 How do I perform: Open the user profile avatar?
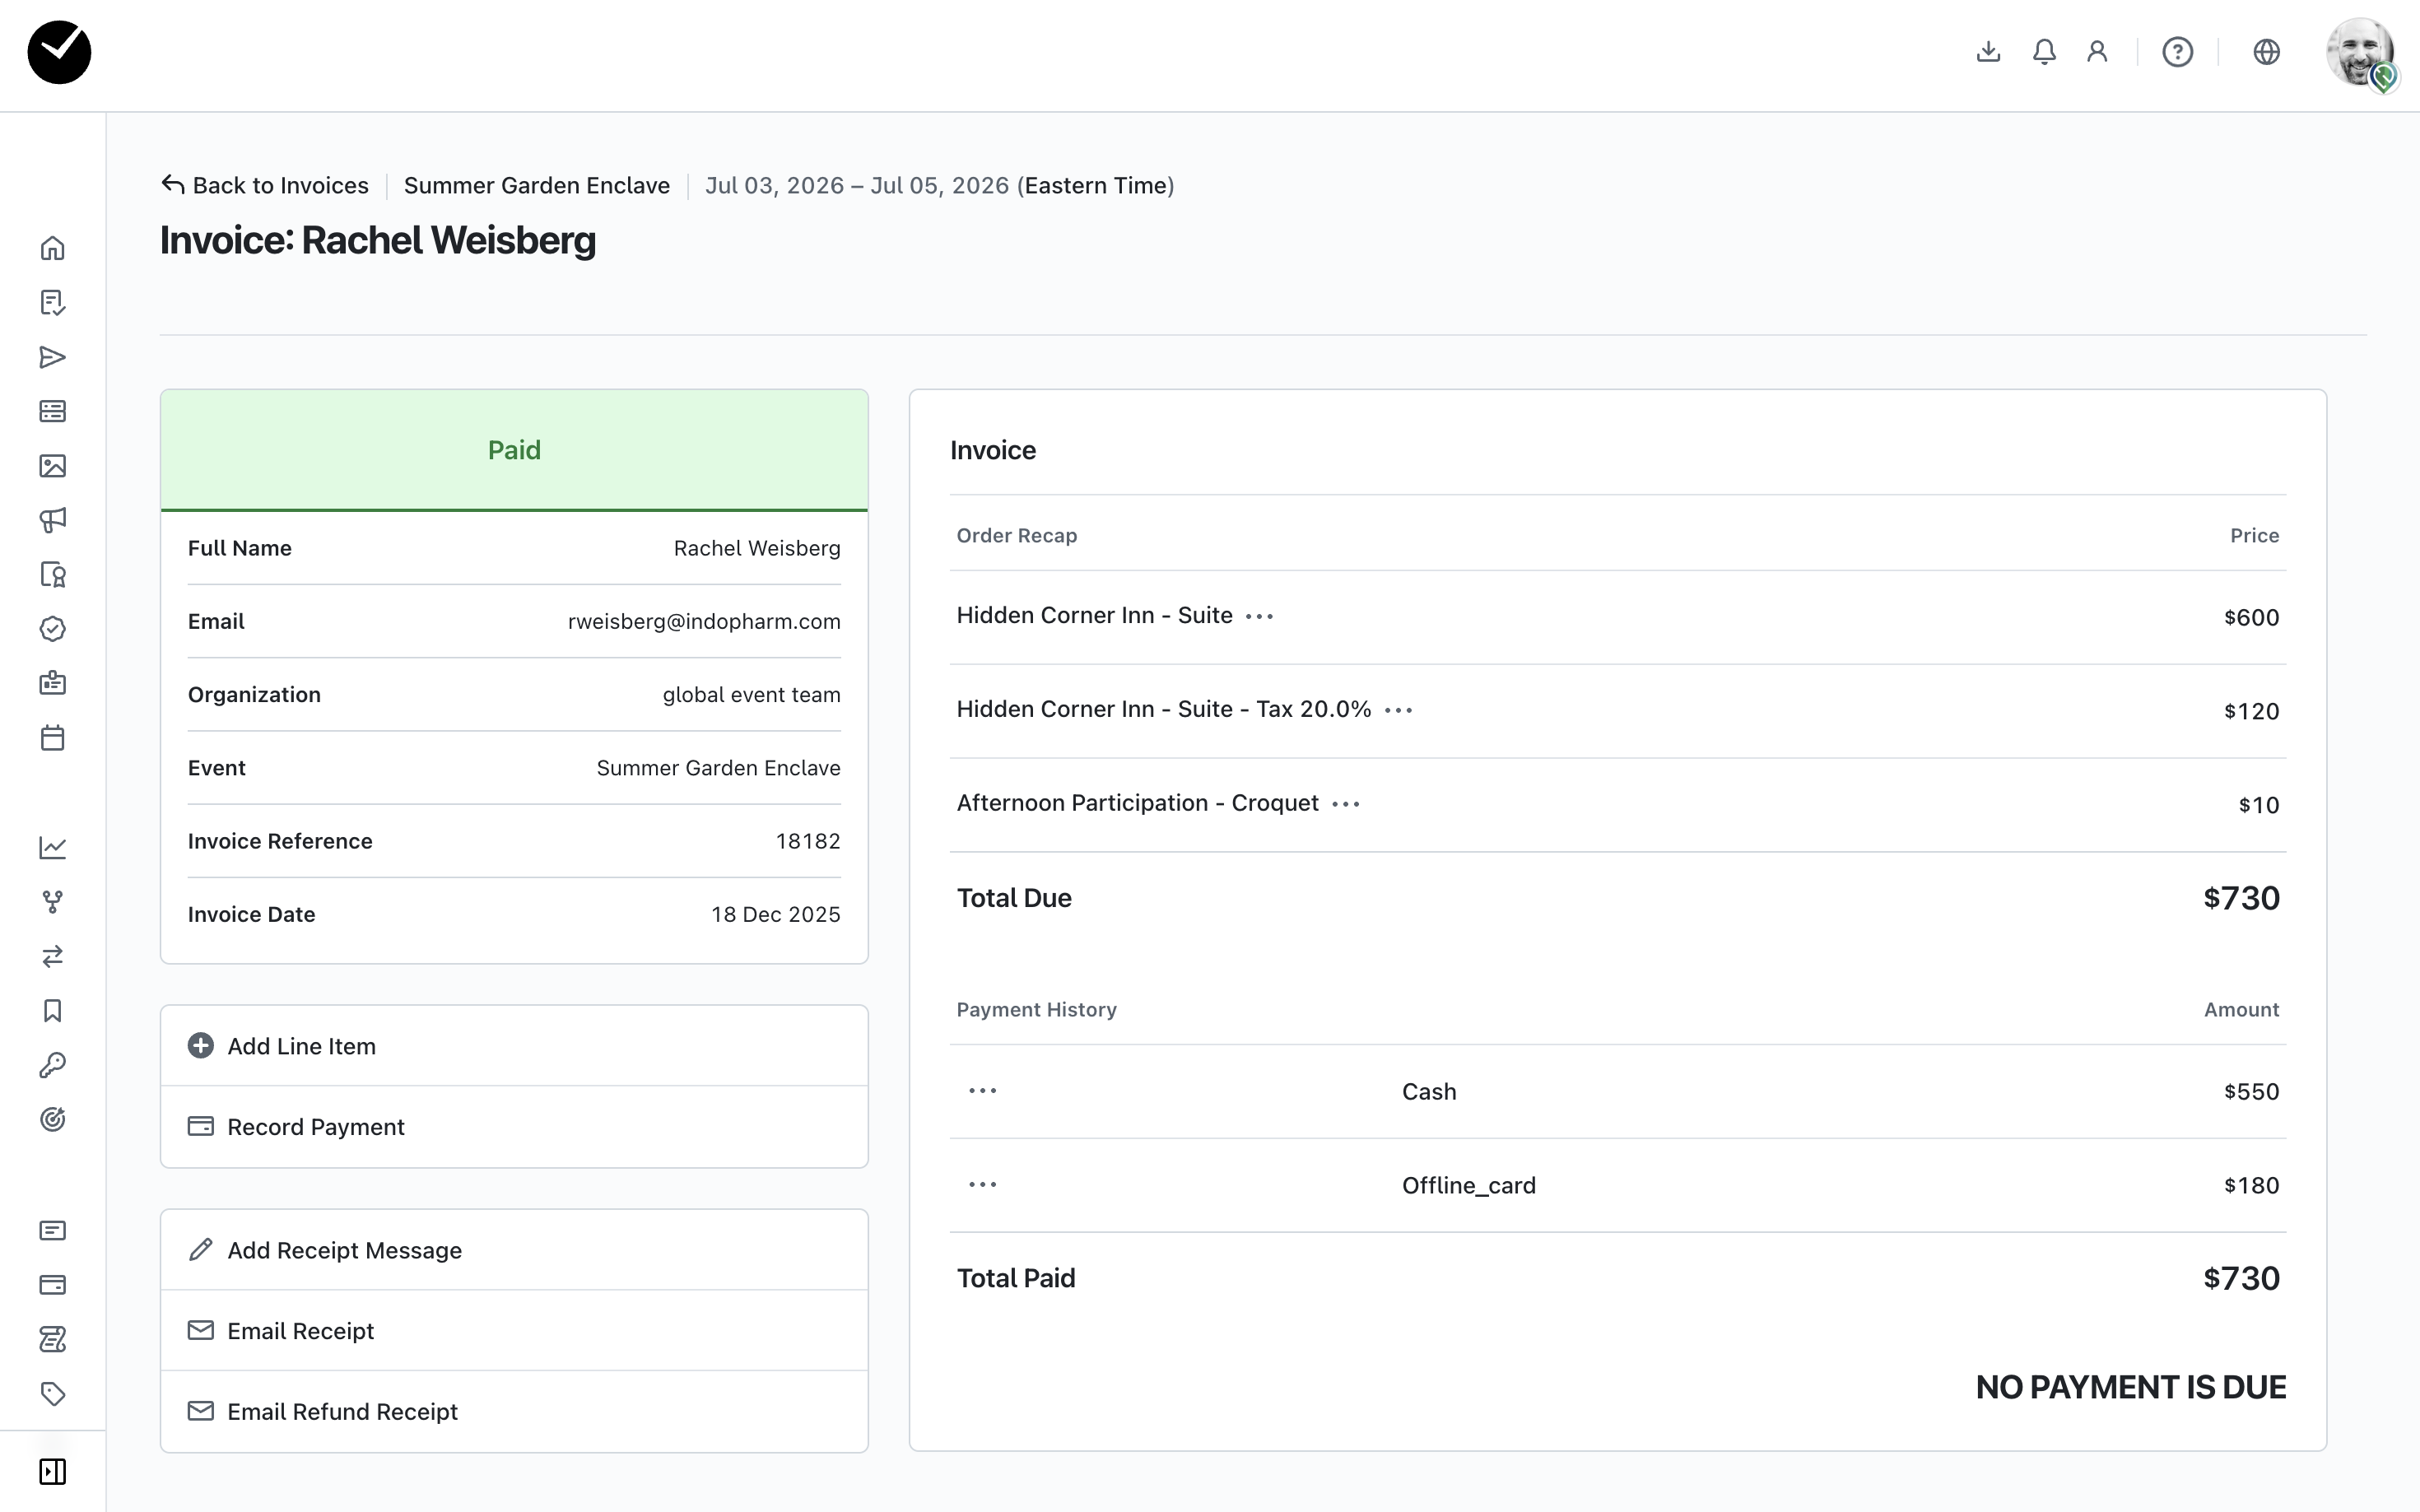tap(2359, 53)
